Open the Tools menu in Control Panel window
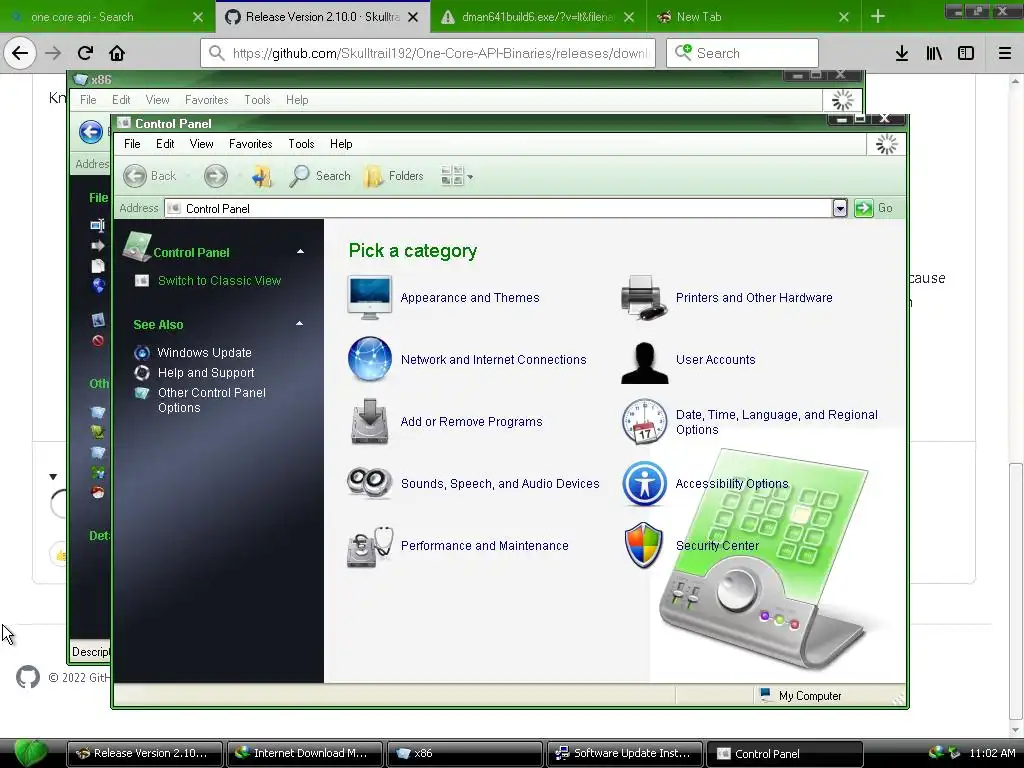The width and height of the screenshot is (1024, 768). (301, 144)
